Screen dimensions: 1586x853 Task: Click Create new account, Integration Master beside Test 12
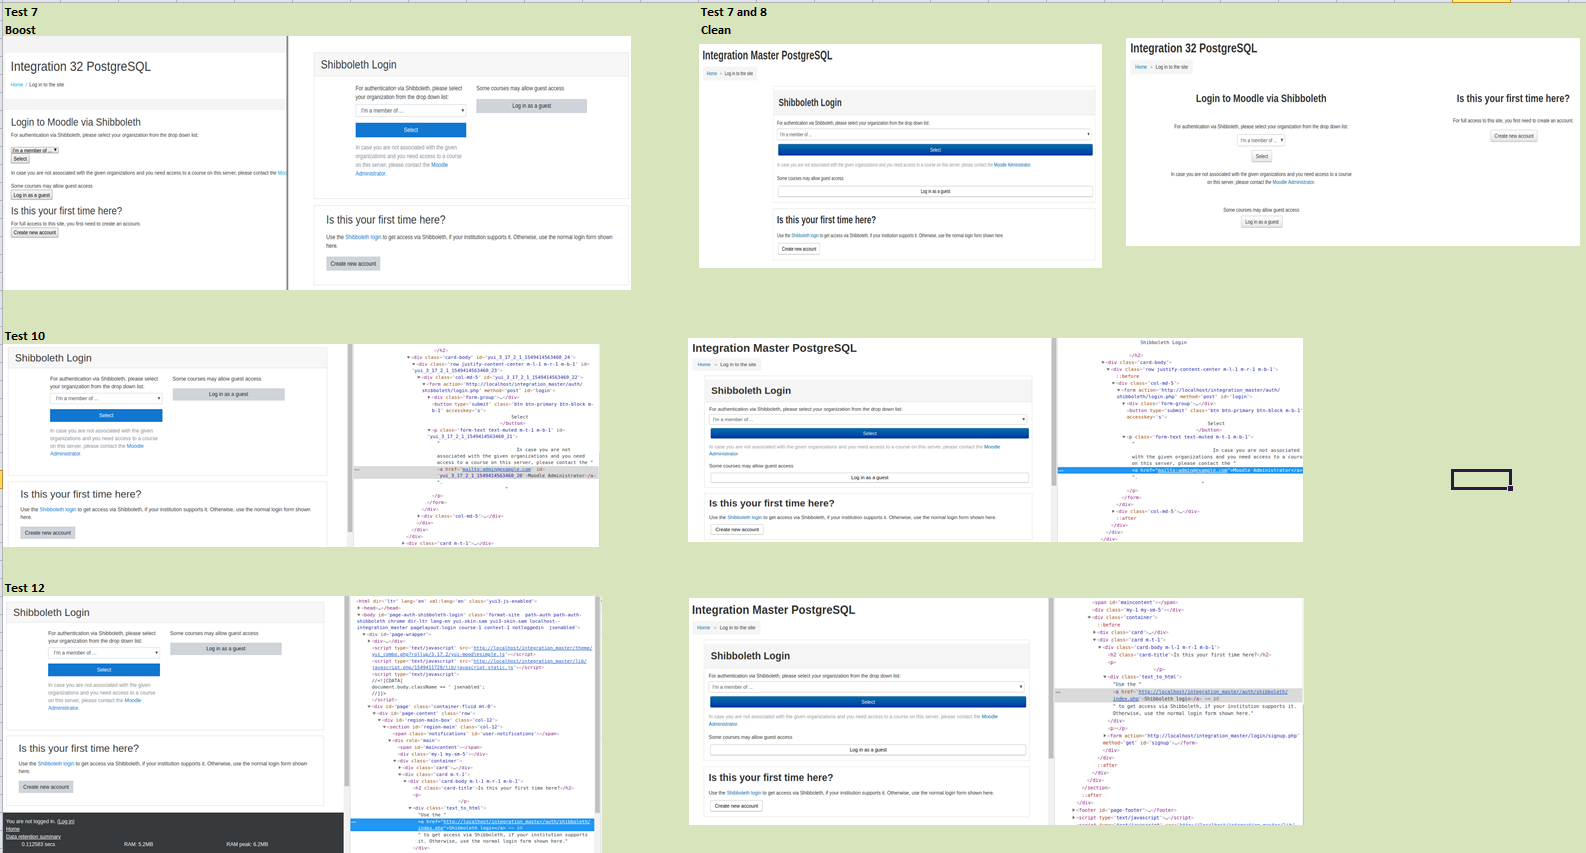point(736,806)
